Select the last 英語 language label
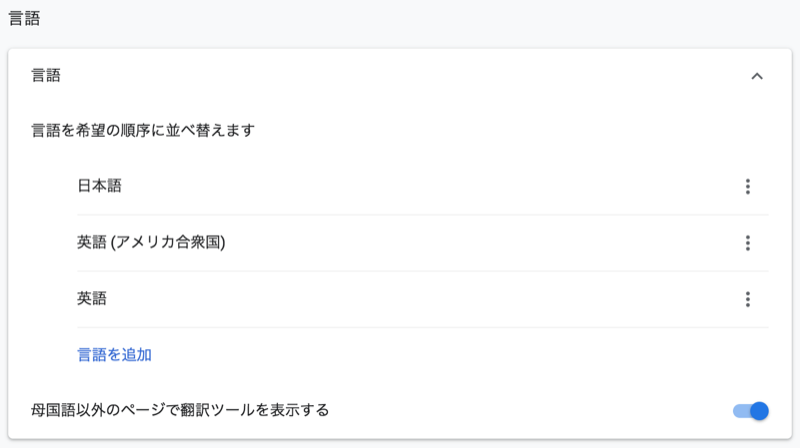The width and height of the screenshot is (800, 448). tap(92, 298)
